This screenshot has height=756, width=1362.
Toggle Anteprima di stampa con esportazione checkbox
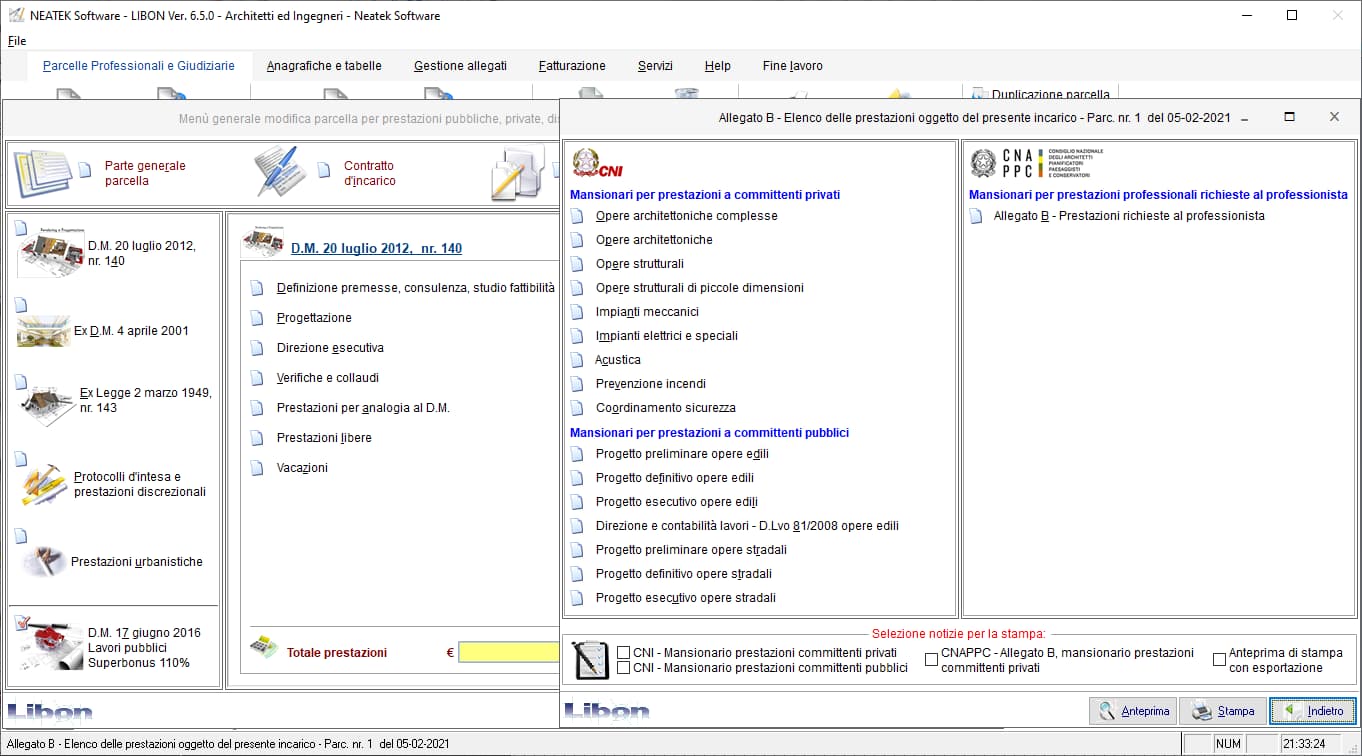point(1219,660)
